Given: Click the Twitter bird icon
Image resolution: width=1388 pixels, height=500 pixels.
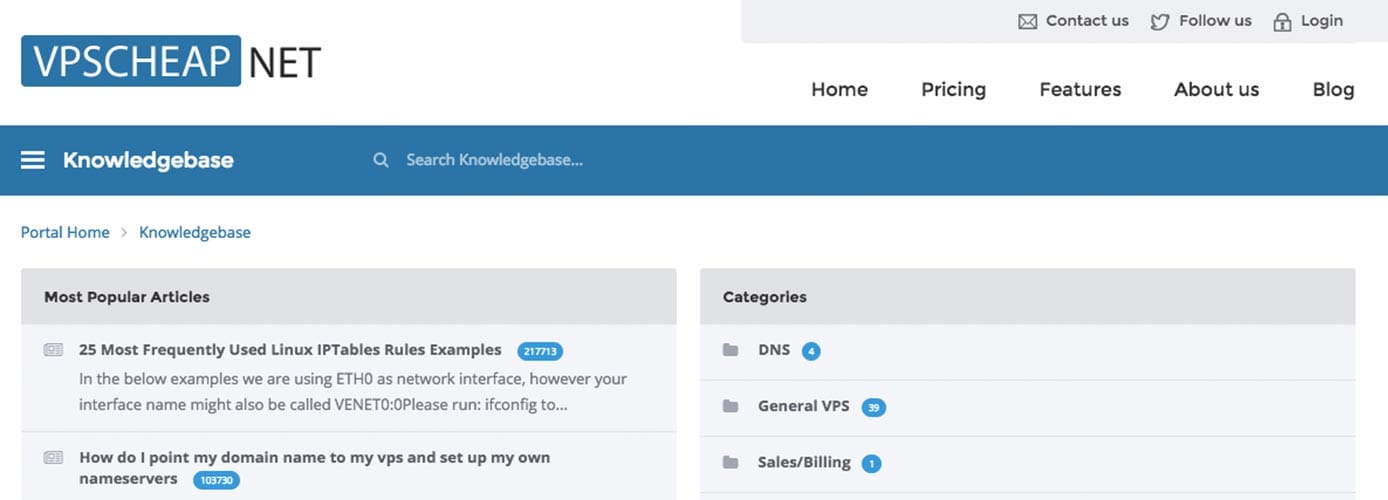Looking at the screenshot, I should [1160, 21].
